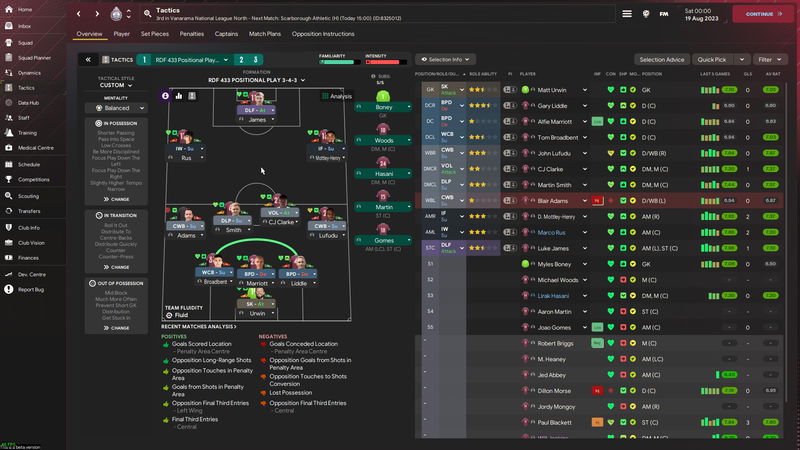
Task: Click the red injury icon on Blair Adams
Action: click(597, 201)
